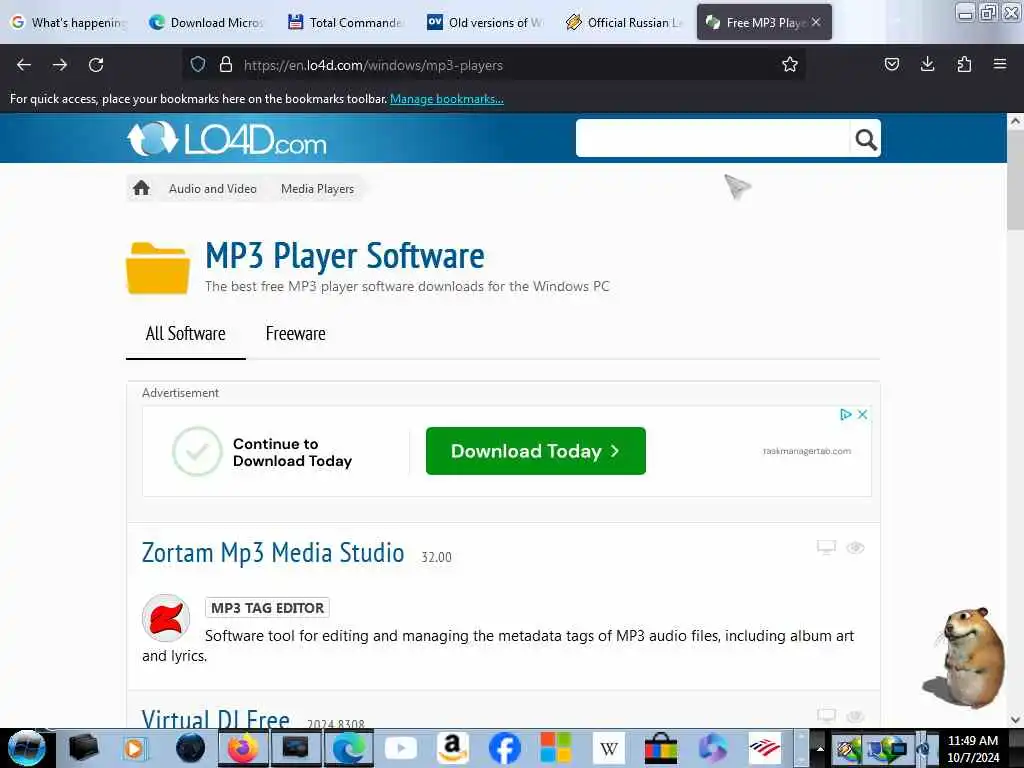Launch Microsoft Edge from the taskbar
Screen dimensions: 1024x768
(x=347, y=748)
